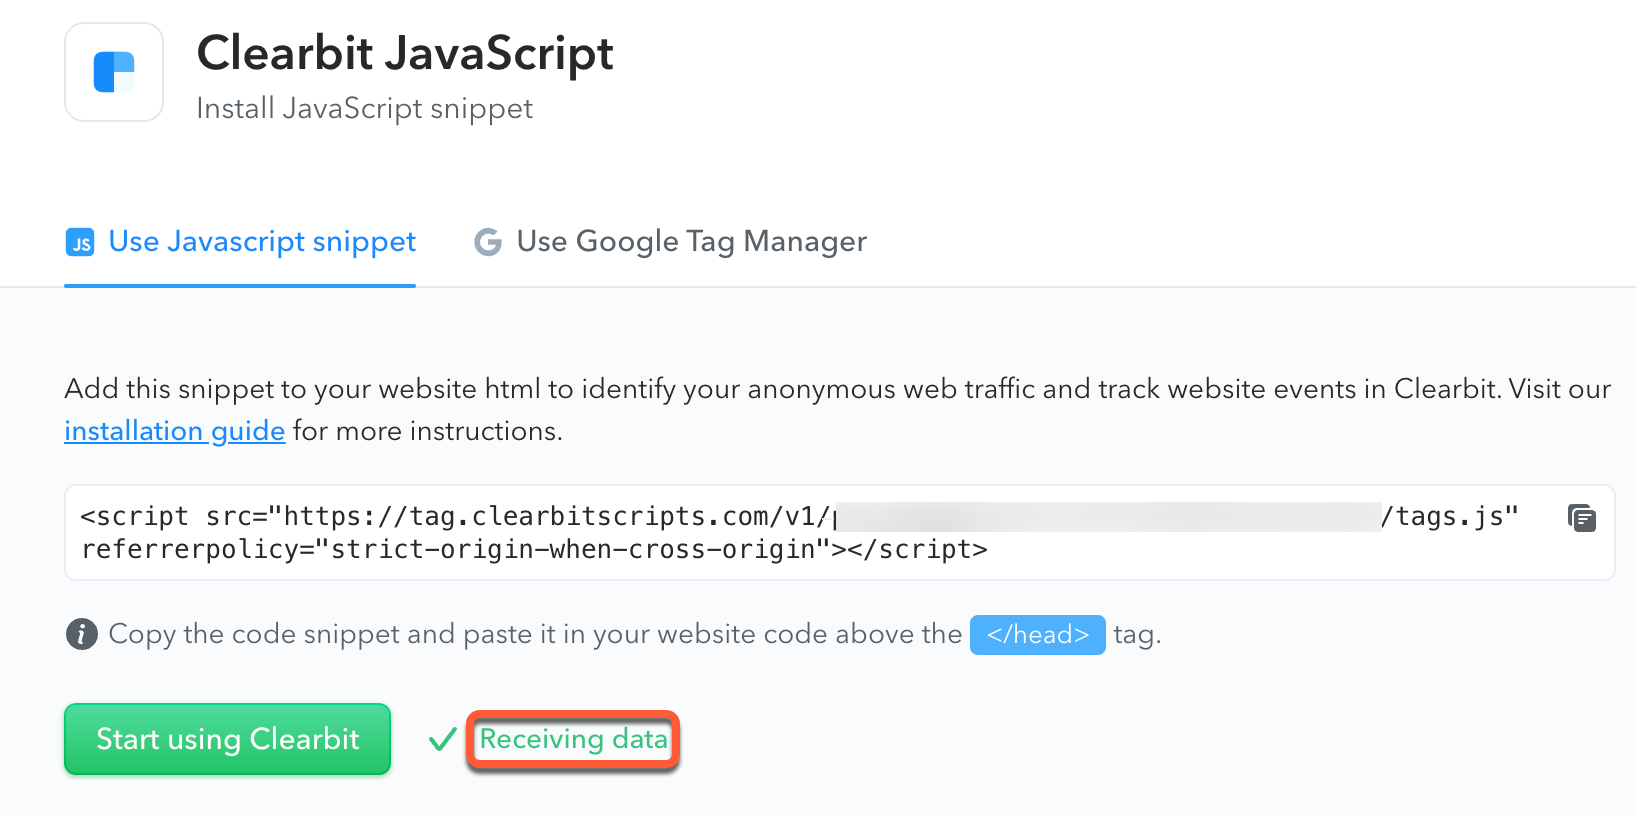Click the Clearbit JavaScript heading
Screen dimensions: 1636x816
pyautogui.click(x=405, y=54)
